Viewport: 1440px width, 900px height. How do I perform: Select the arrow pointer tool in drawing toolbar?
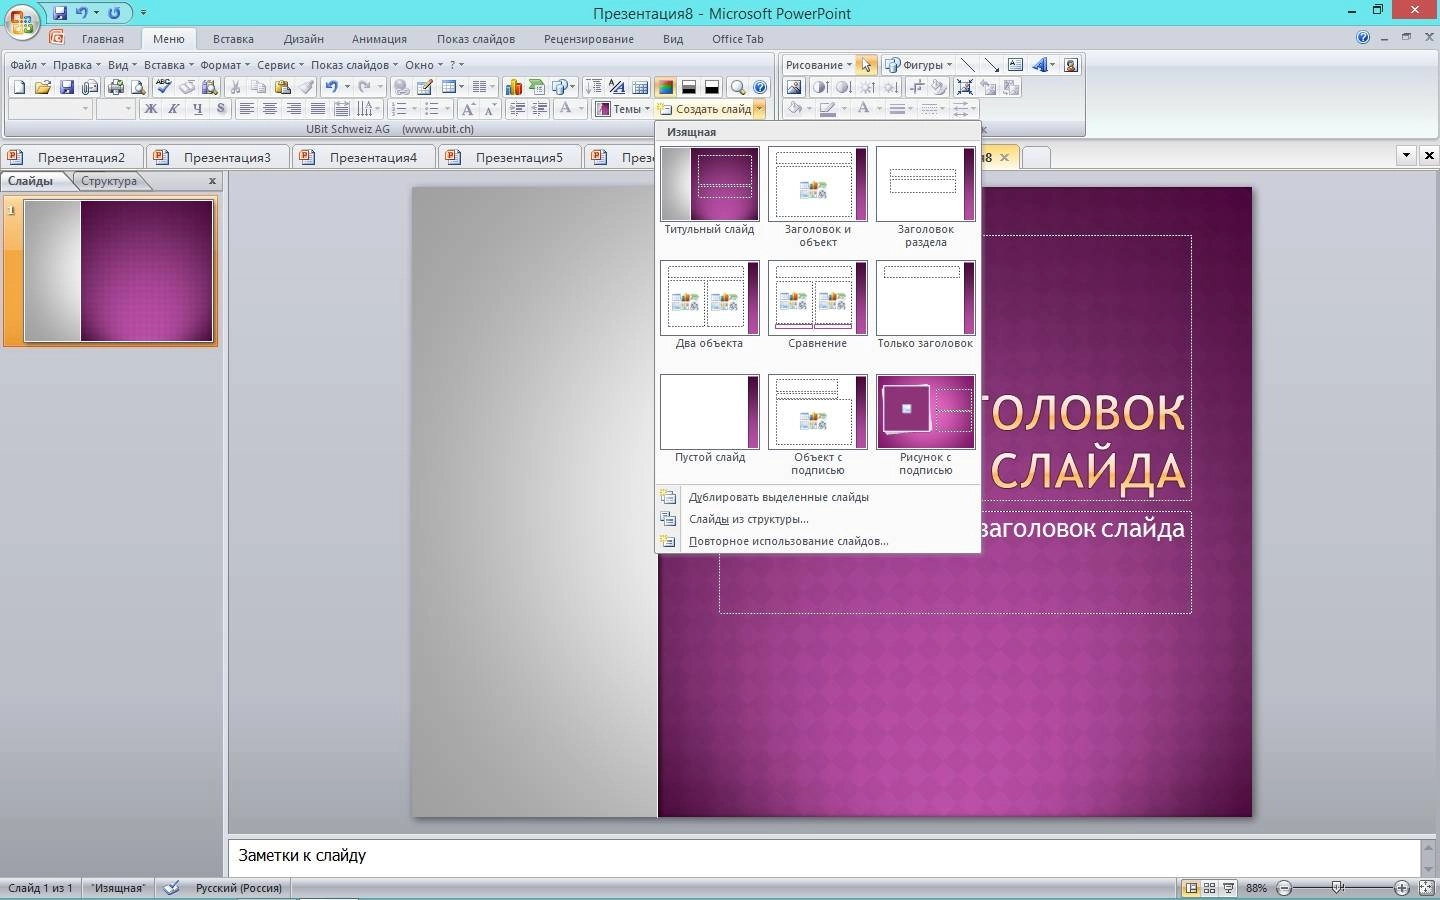tap(866, 65)
